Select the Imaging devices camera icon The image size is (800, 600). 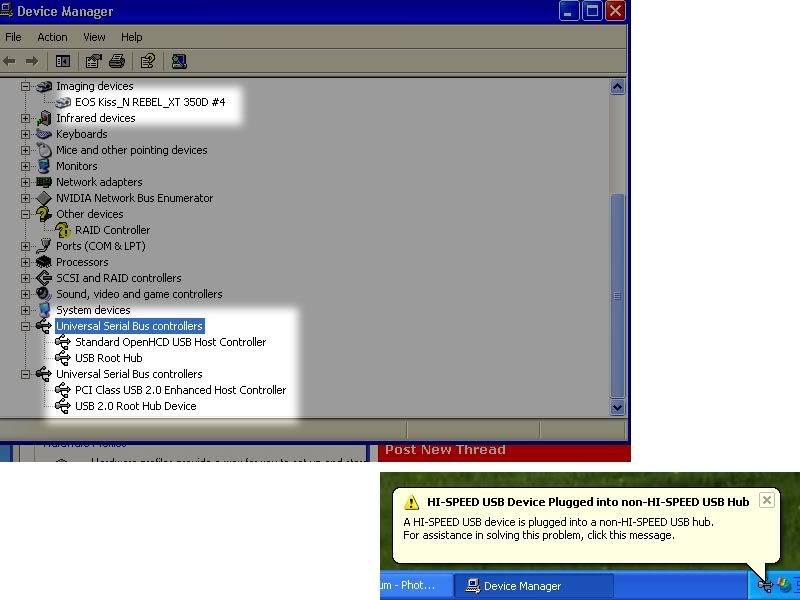44,86
